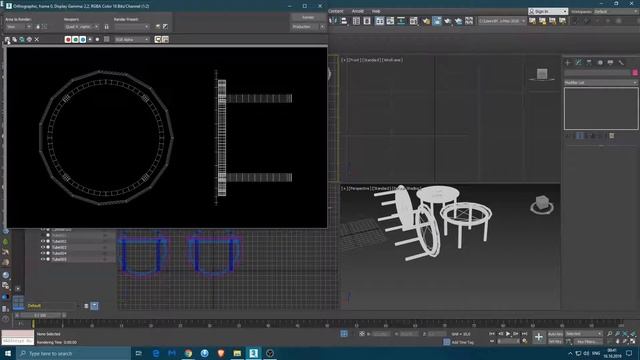Viewport: 640px width, 360px height.
Task: Open the project path dropdown in toolbar
Action: tap(502, 21)
